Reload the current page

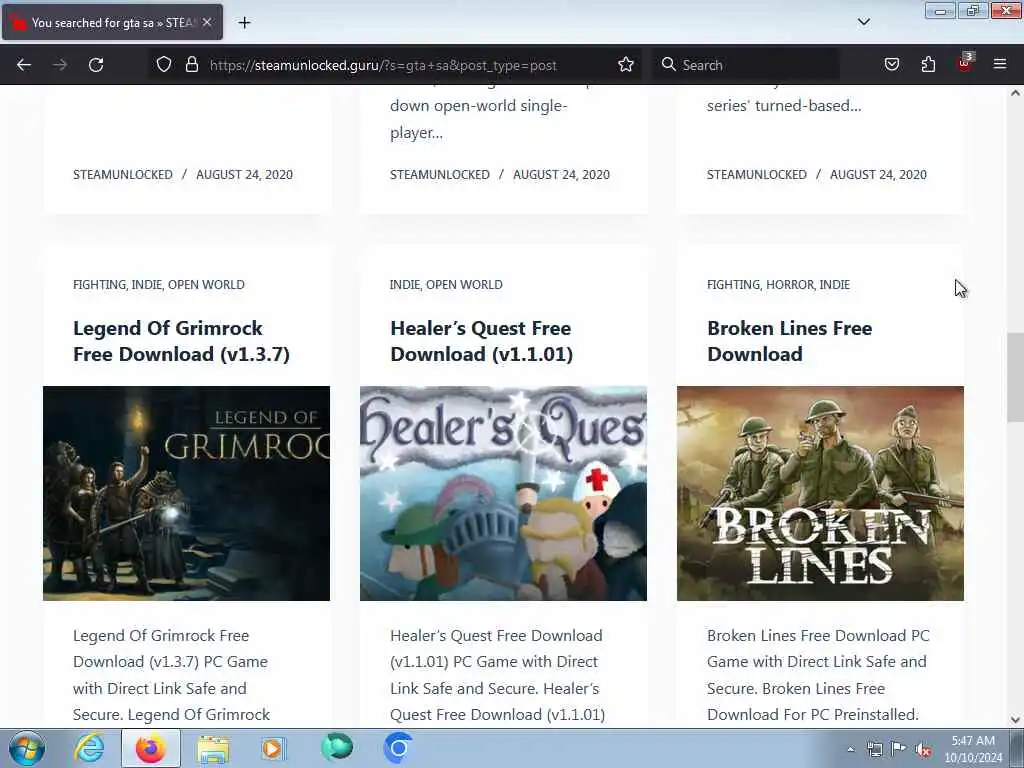point(96,65)
